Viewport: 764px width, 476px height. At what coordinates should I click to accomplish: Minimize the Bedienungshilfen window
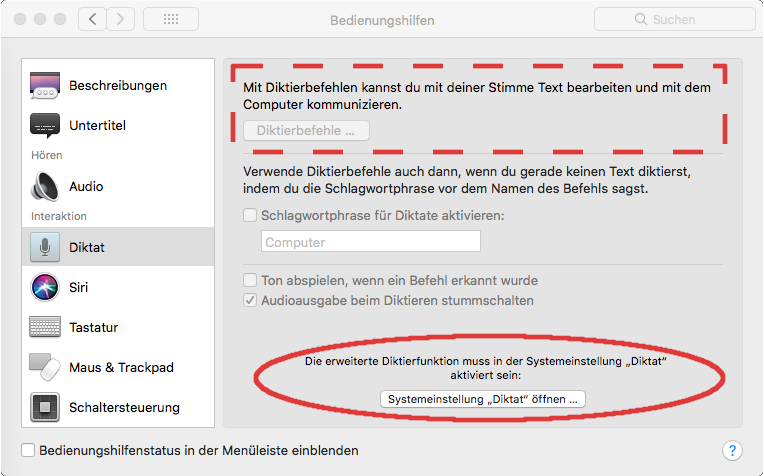pos(40,19)
